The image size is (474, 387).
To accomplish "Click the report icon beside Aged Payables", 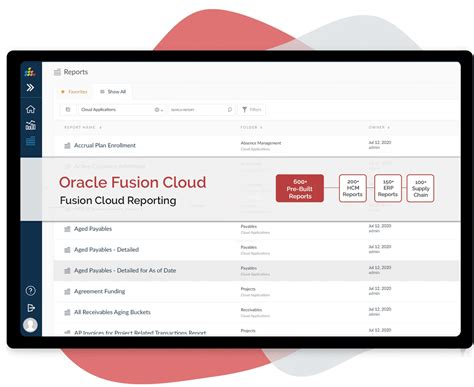I will click(x=67, y=229).
